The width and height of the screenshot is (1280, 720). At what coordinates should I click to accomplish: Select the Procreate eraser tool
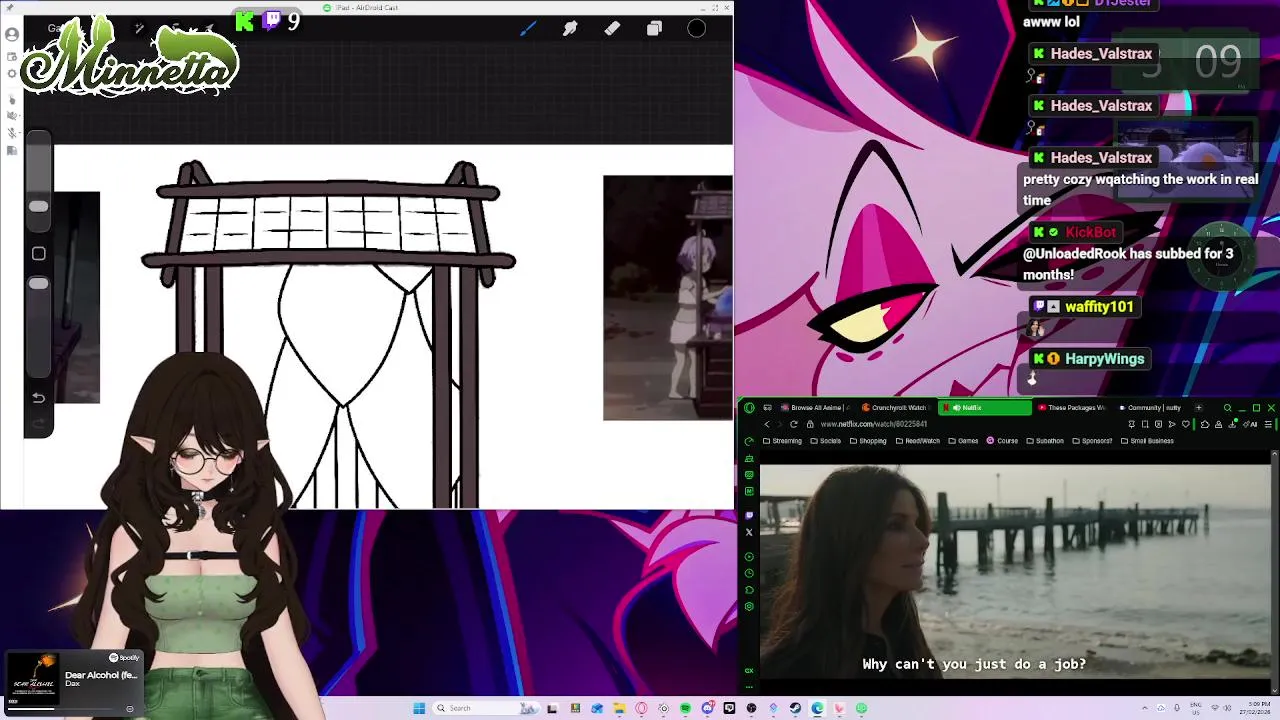[x=612, y=28]
